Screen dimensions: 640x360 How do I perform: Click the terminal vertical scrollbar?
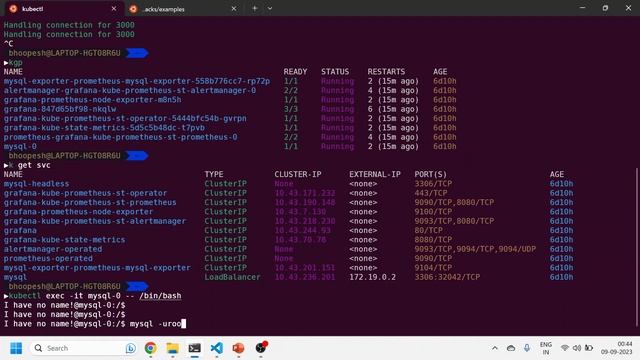pyautogui.click(x=636, y=247)
